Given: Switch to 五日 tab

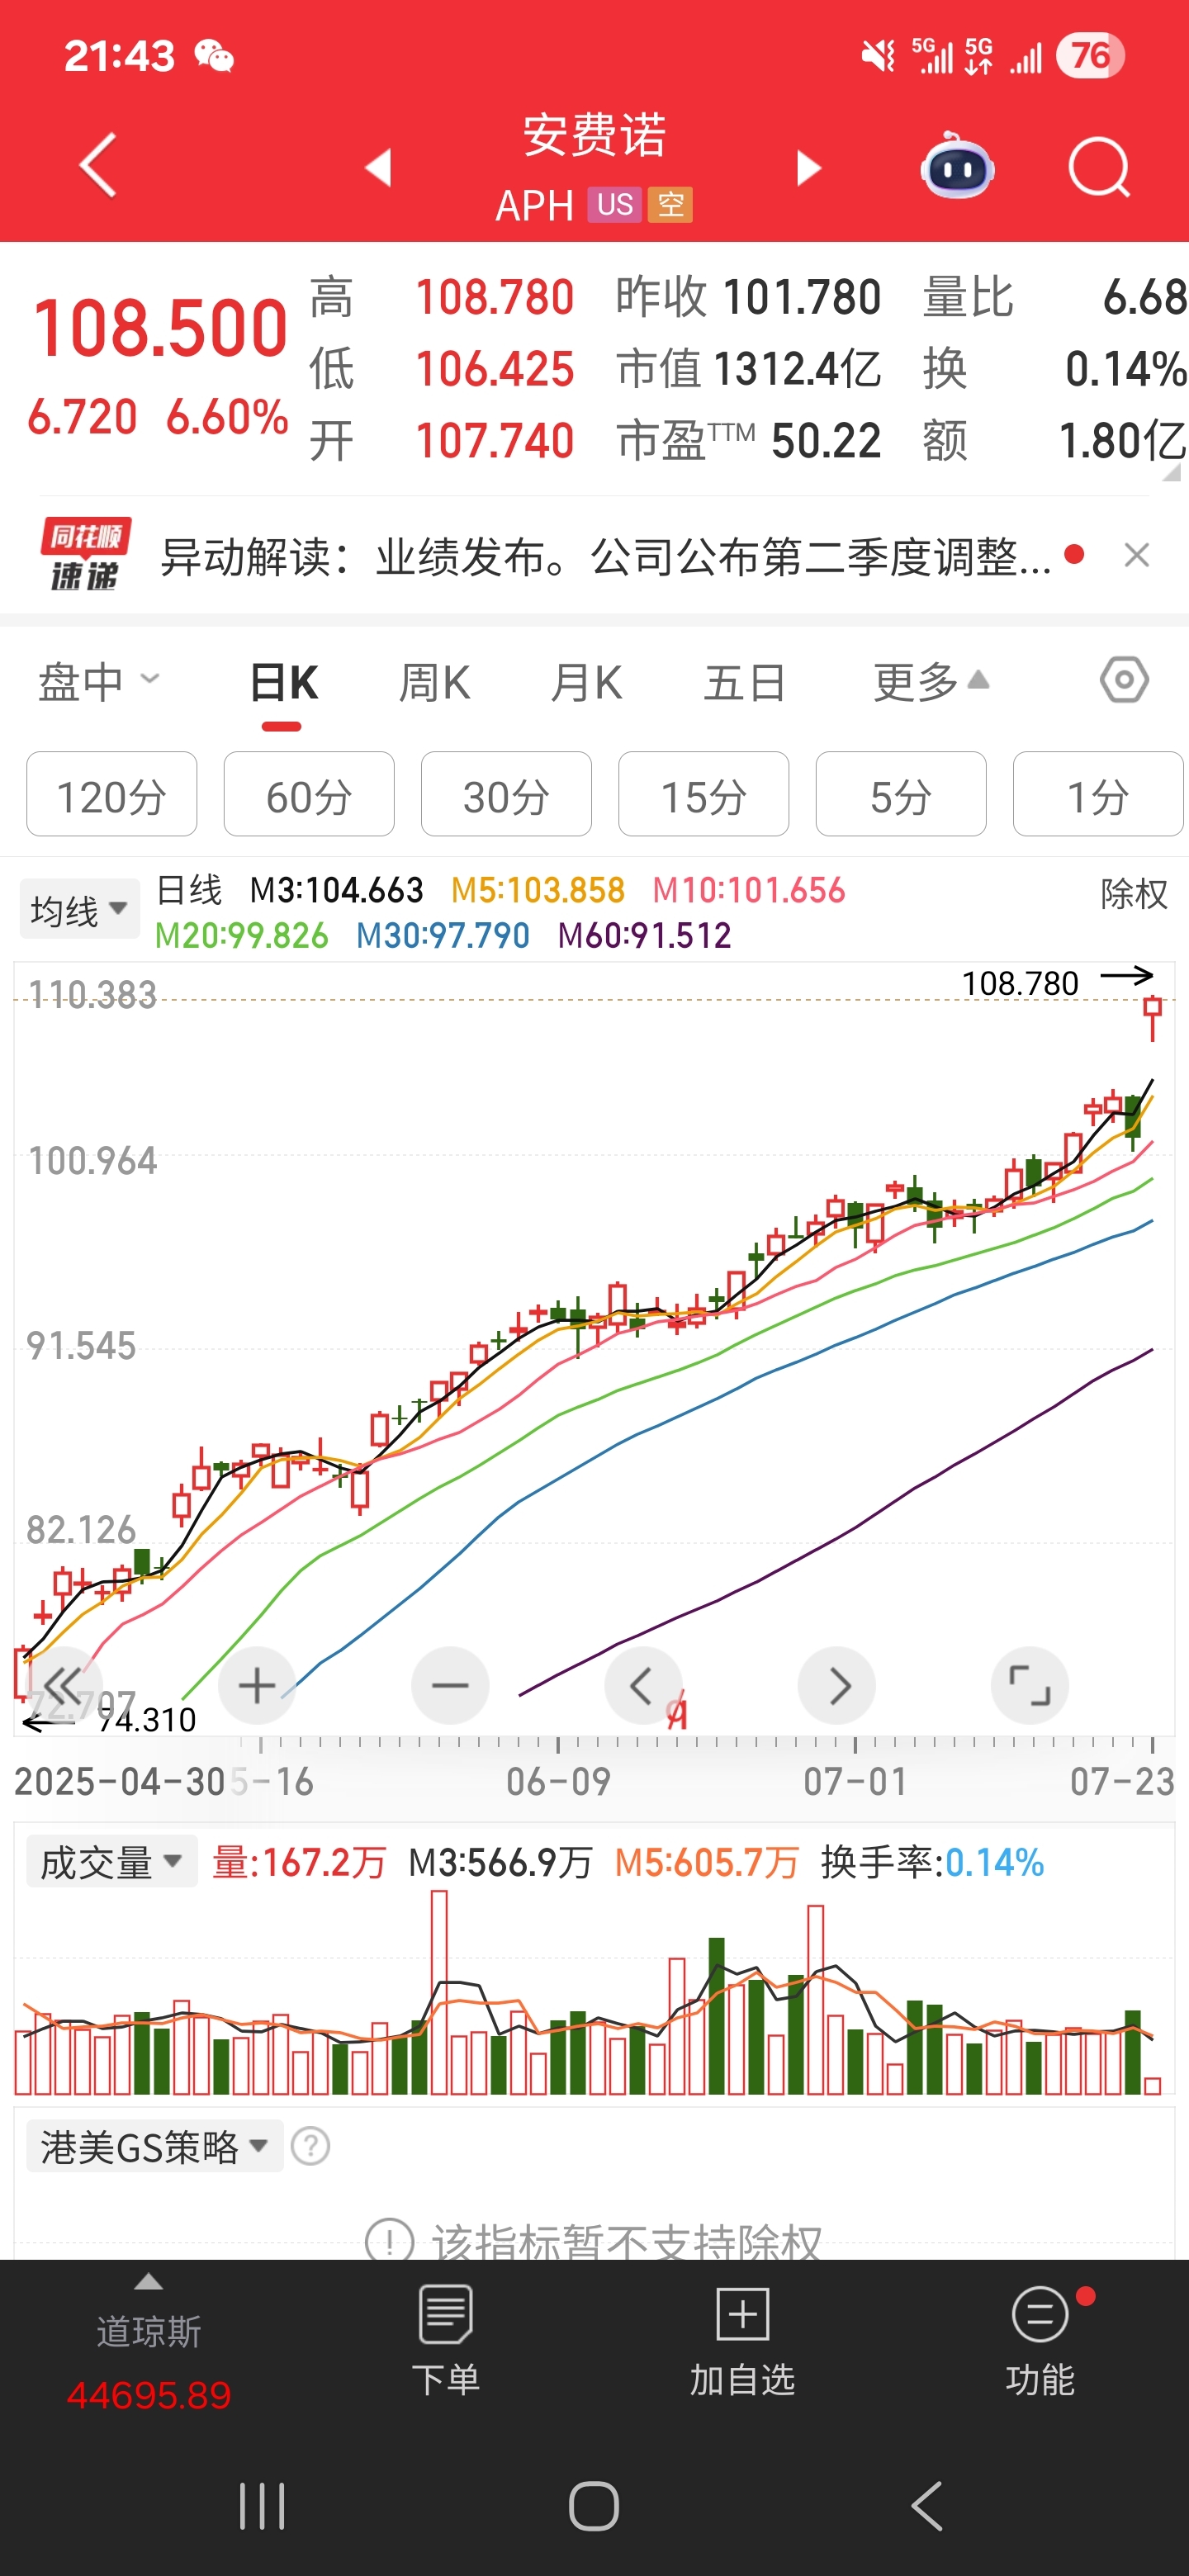Looking at the screenshot, I should [x=744, y=684].
